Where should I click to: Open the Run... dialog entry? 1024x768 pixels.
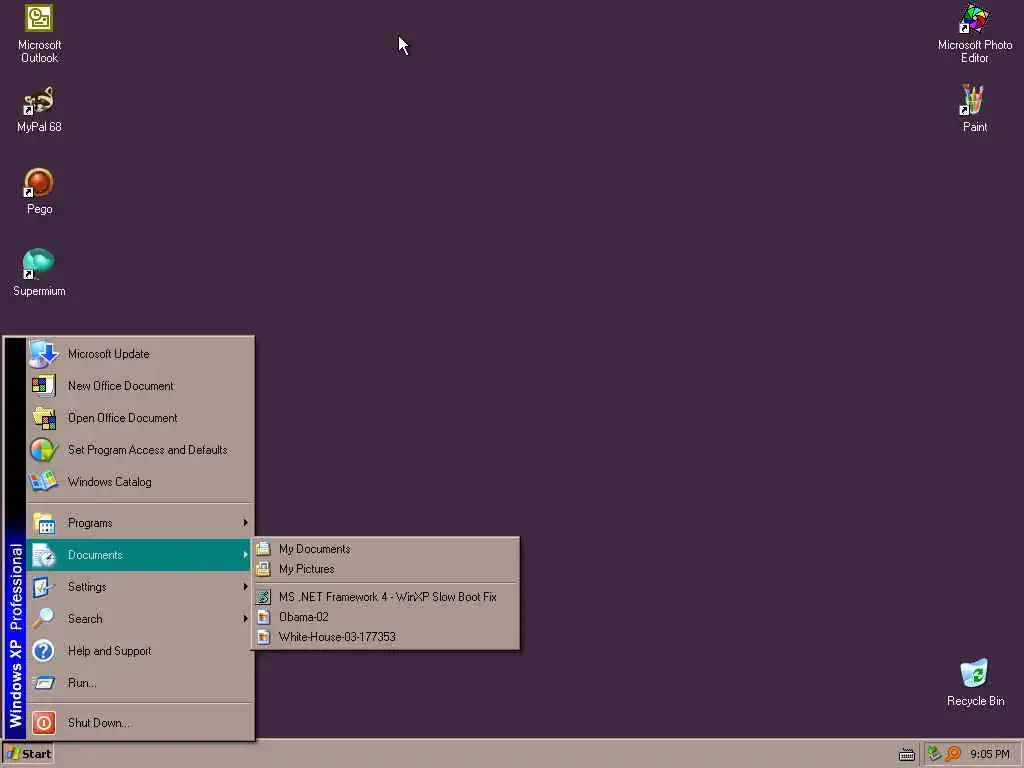[140, 683]
